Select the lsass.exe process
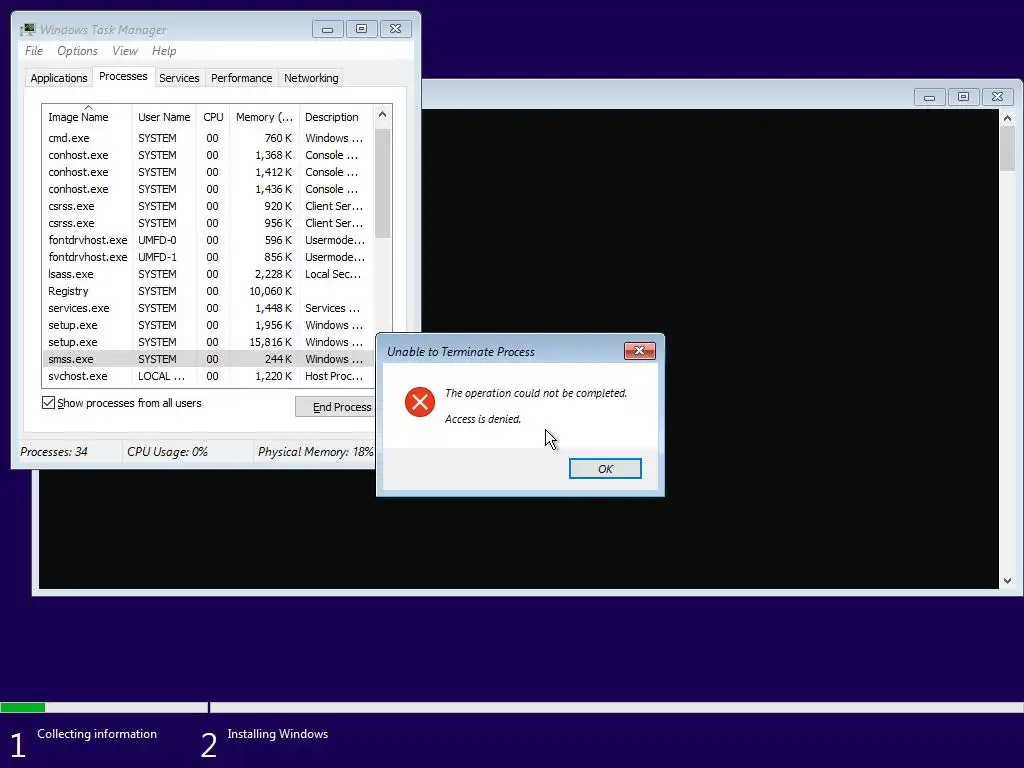The height and width of the screenshot is (768, 1024). pyautogui.click(x=208, y=274)
